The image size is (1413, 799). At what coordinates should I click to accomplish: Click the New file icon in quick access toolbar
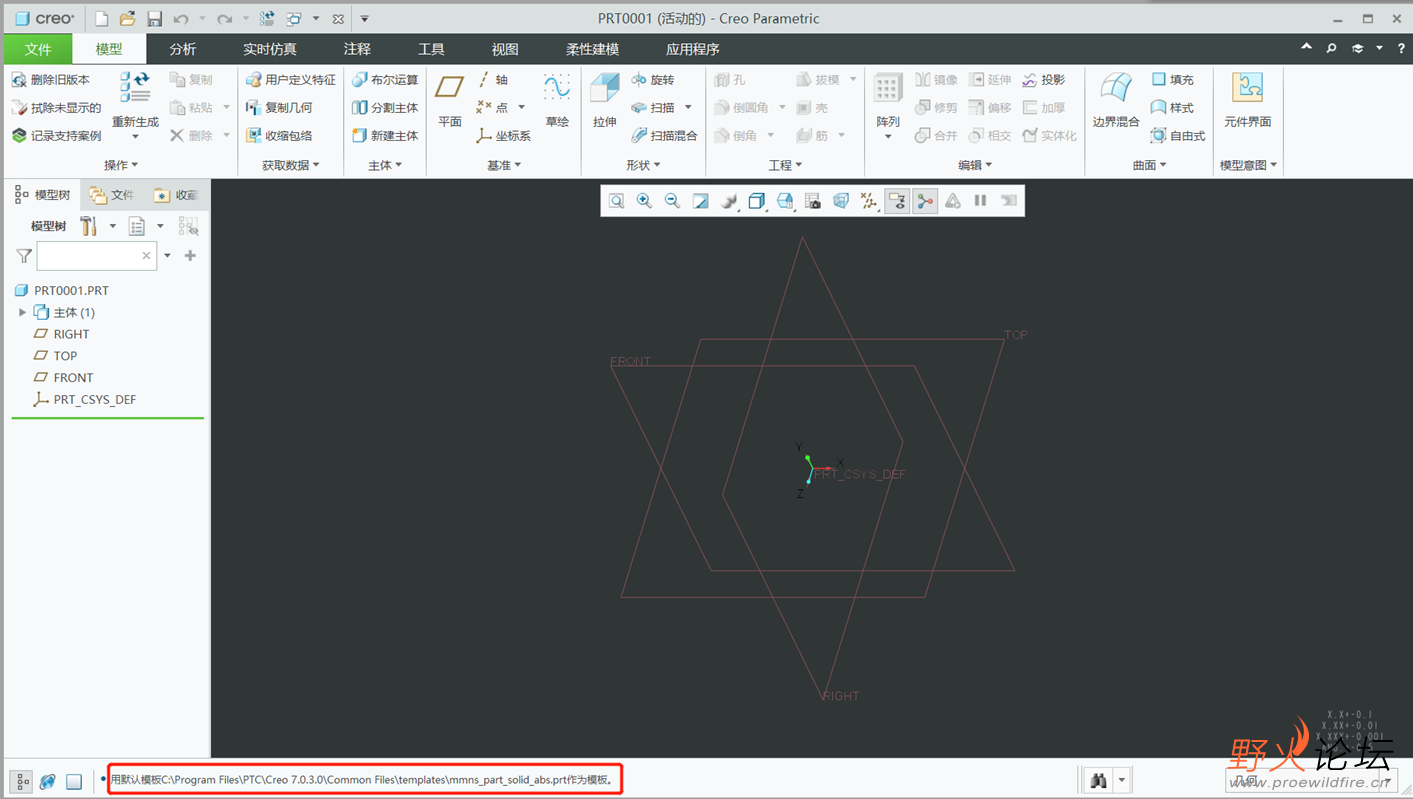(101, 19)
